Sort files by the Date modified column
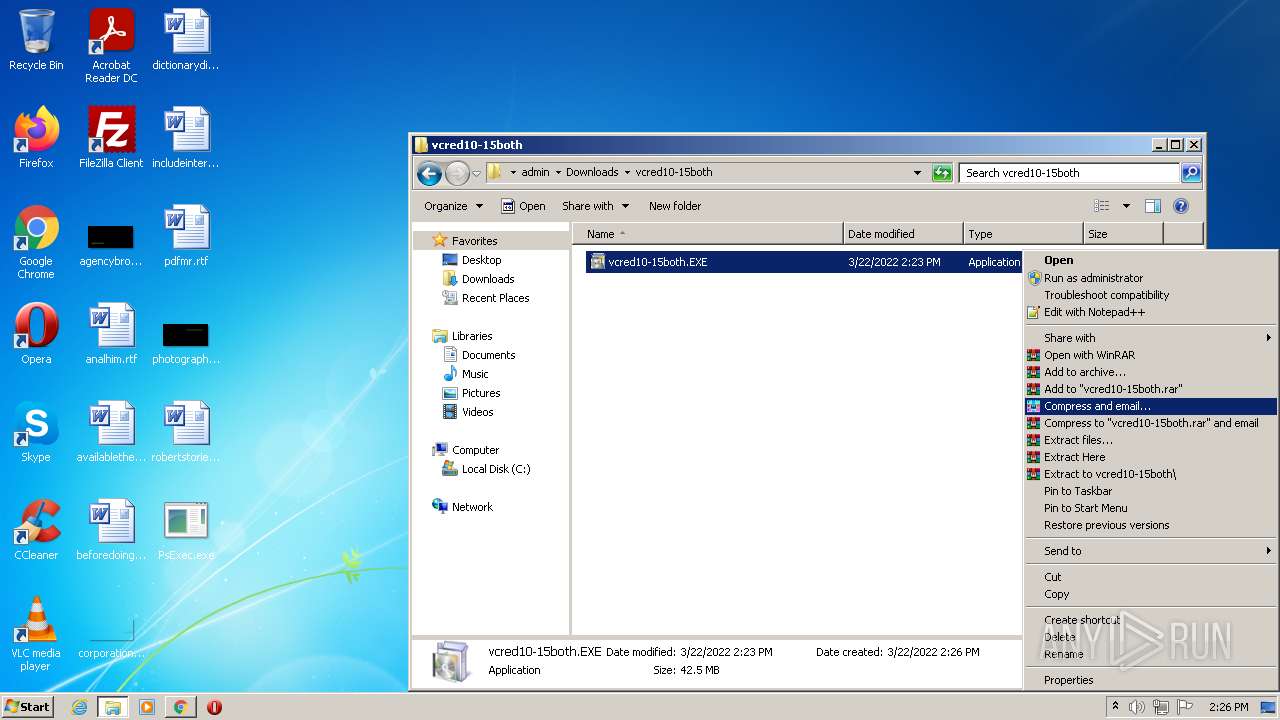1280x720 pixels. point(881,234)
